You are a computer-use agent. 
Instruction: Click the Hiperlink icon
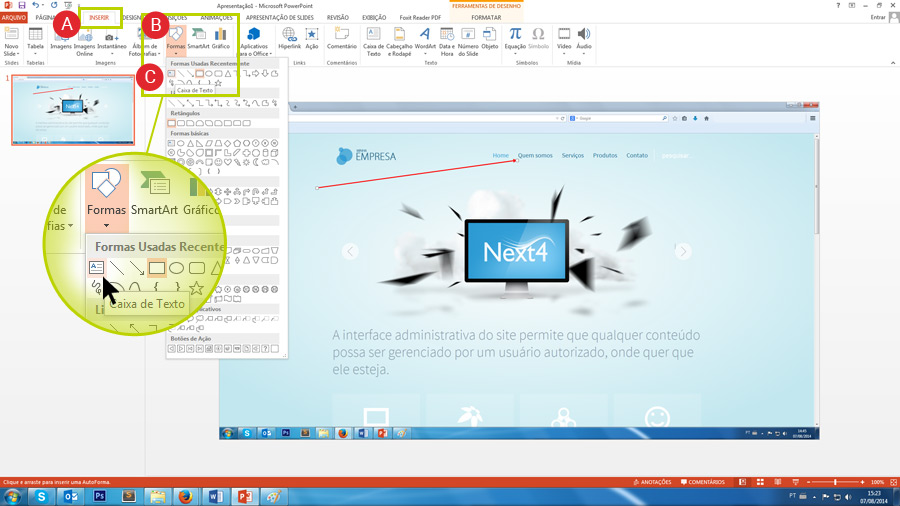290,37
